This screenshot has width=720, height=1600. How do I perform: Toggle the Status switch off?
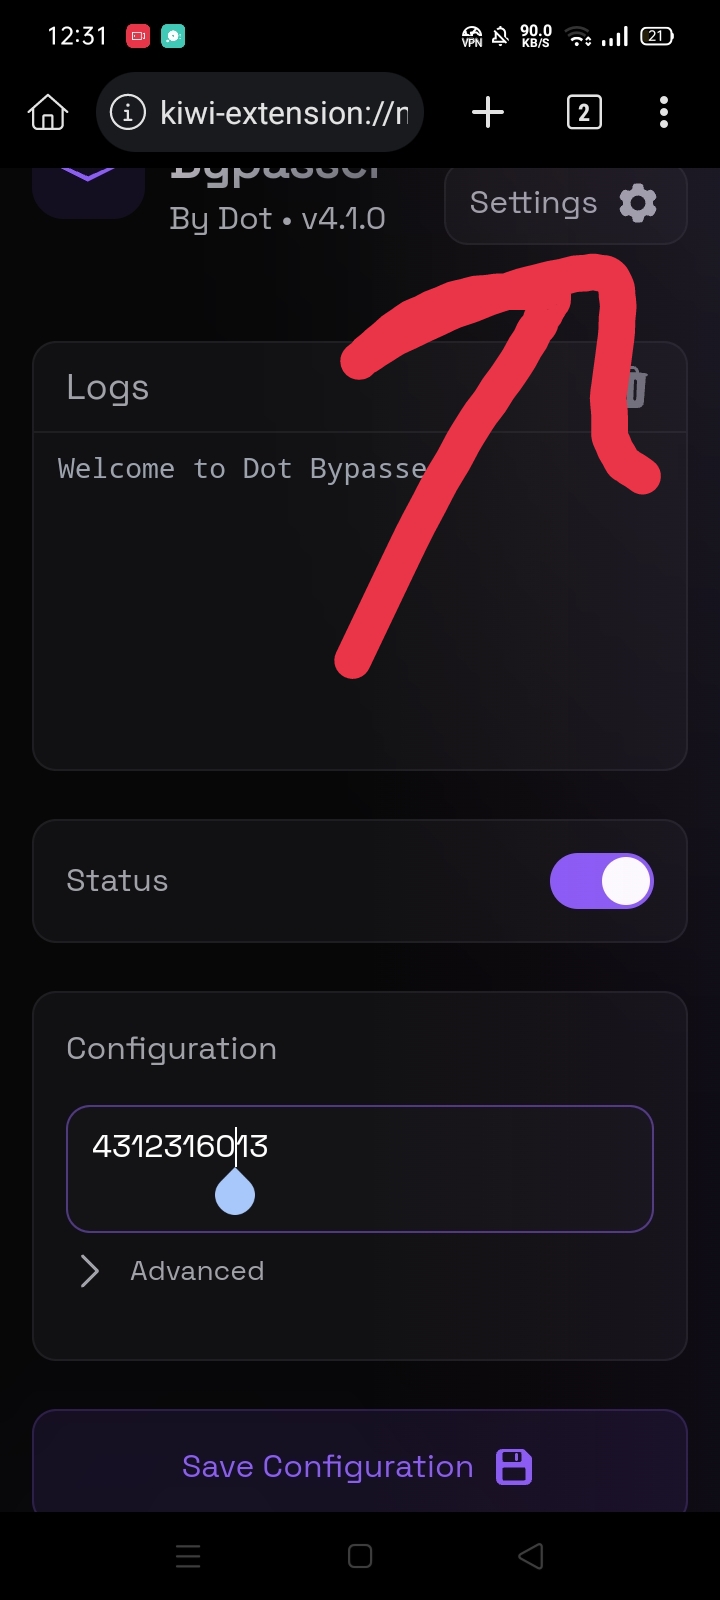click(x=601, y=881)
